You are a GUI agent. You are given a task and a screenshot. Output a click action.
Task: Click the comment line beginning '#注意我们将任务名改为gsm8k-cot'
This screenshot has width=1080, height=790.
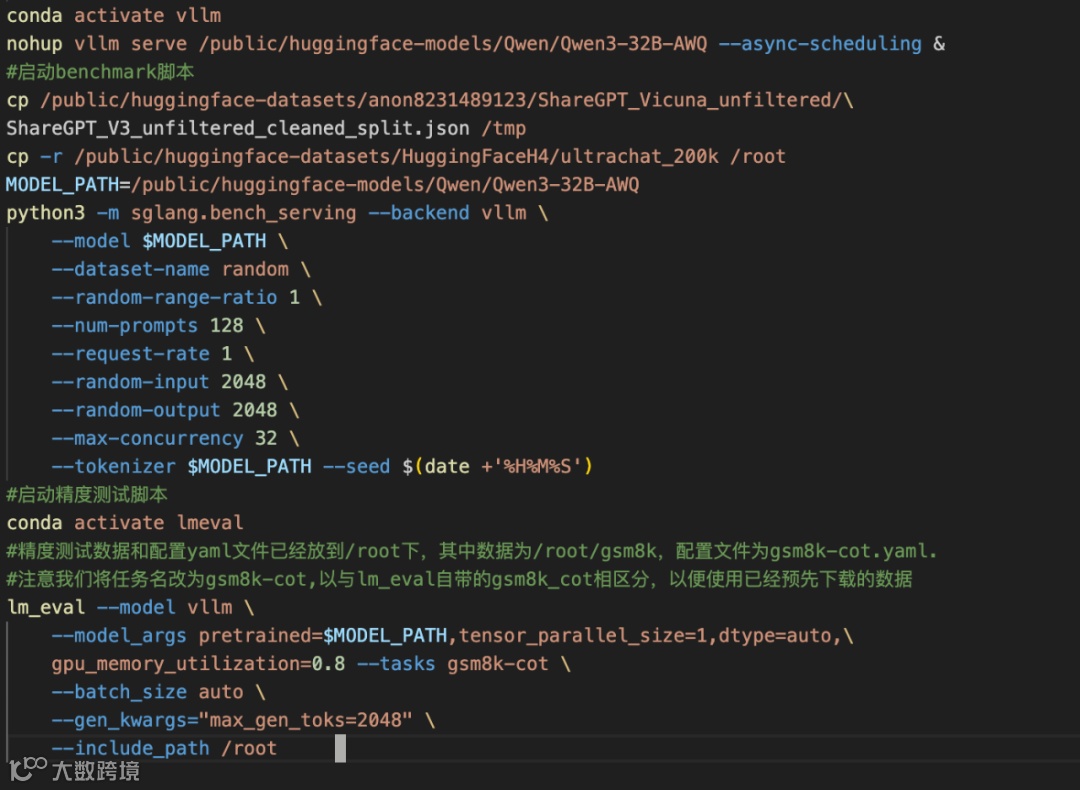[459, 579]
